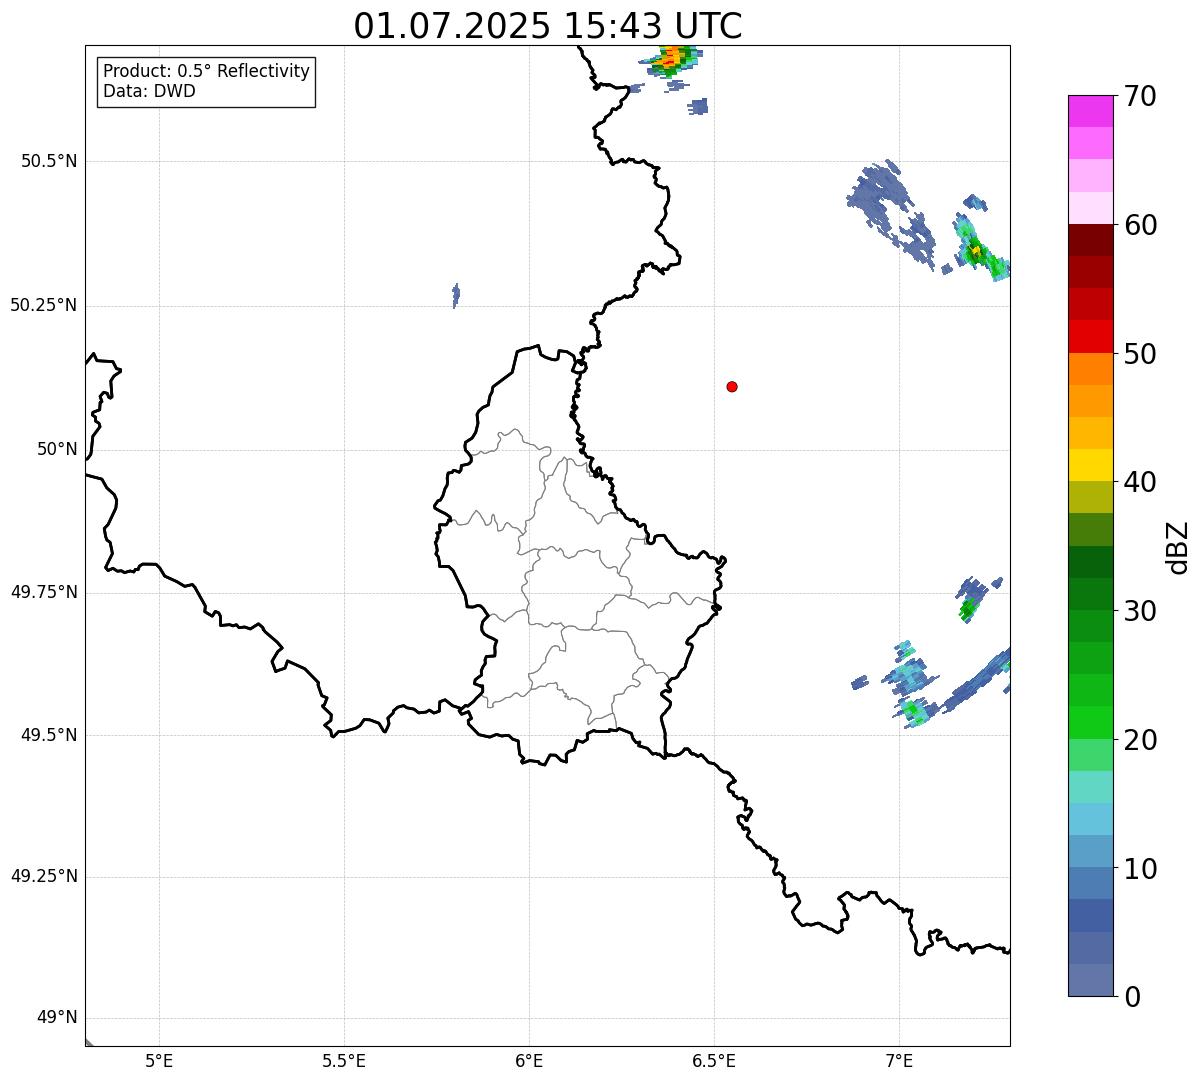Click the 49.75°N latitude label
The image size is (1202, 1081).
click(x=43, y=592)
